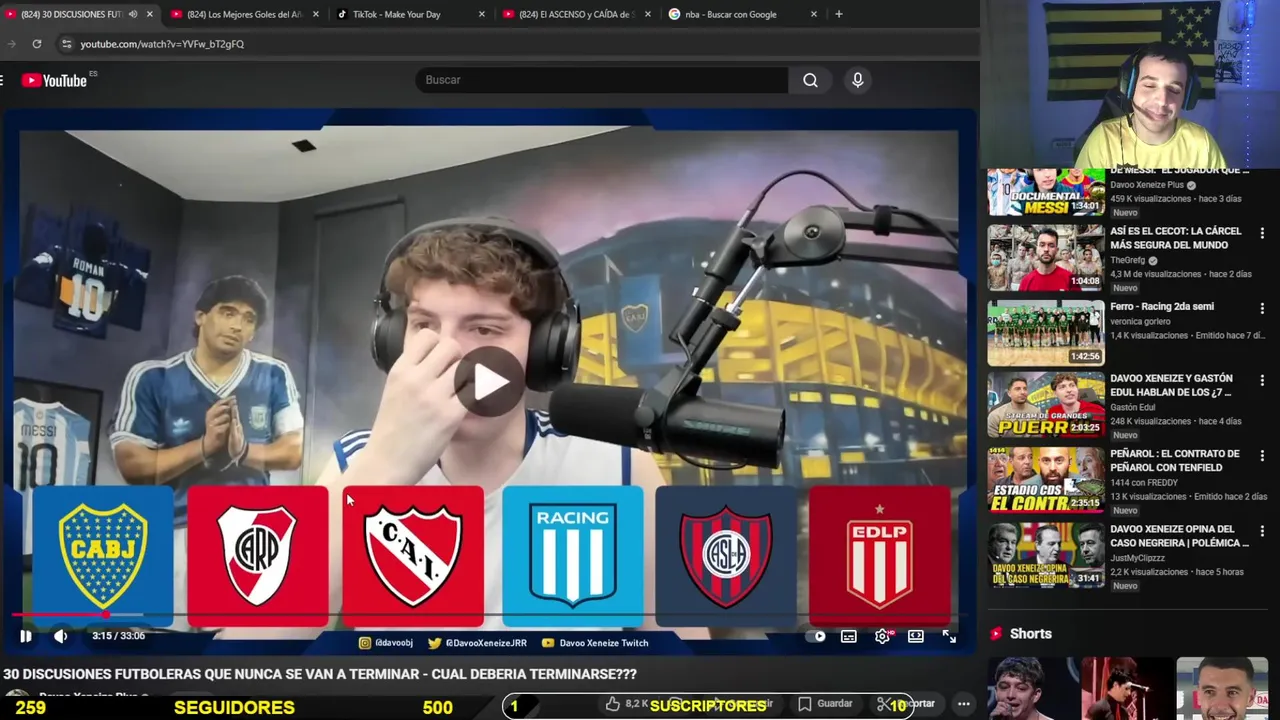
Task: Switch to El ASCENSO y CAÍDA tab
Action: [576, 14]
